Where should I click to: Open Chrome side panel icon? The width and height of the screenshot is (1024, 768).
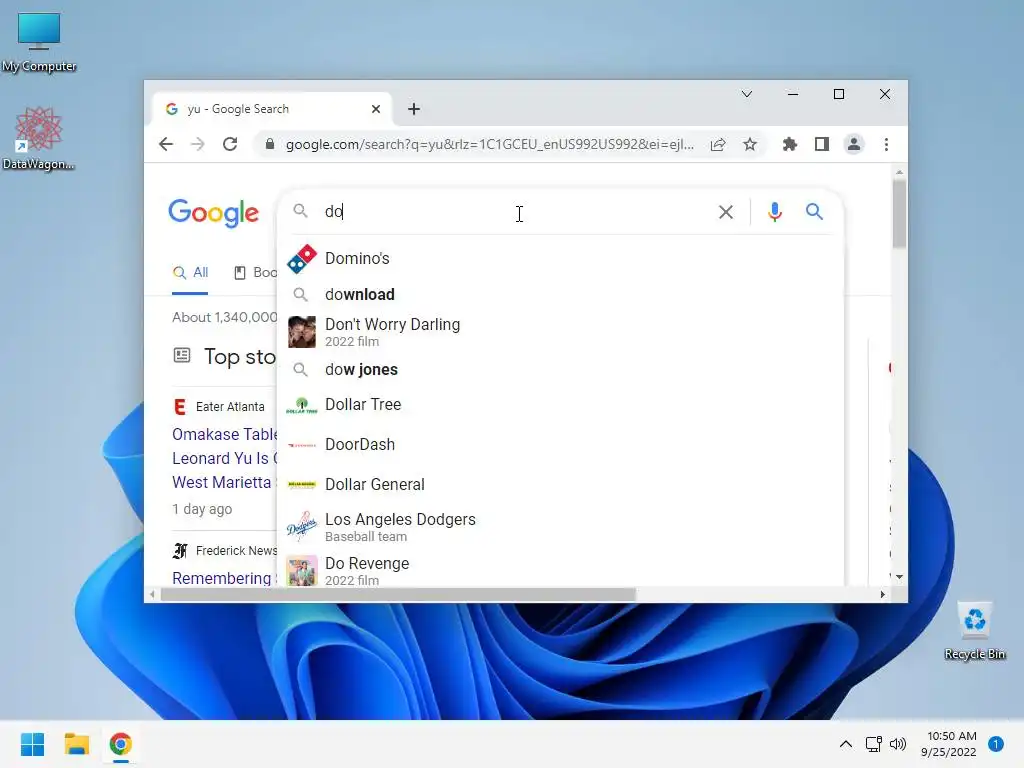click(822, 144)
